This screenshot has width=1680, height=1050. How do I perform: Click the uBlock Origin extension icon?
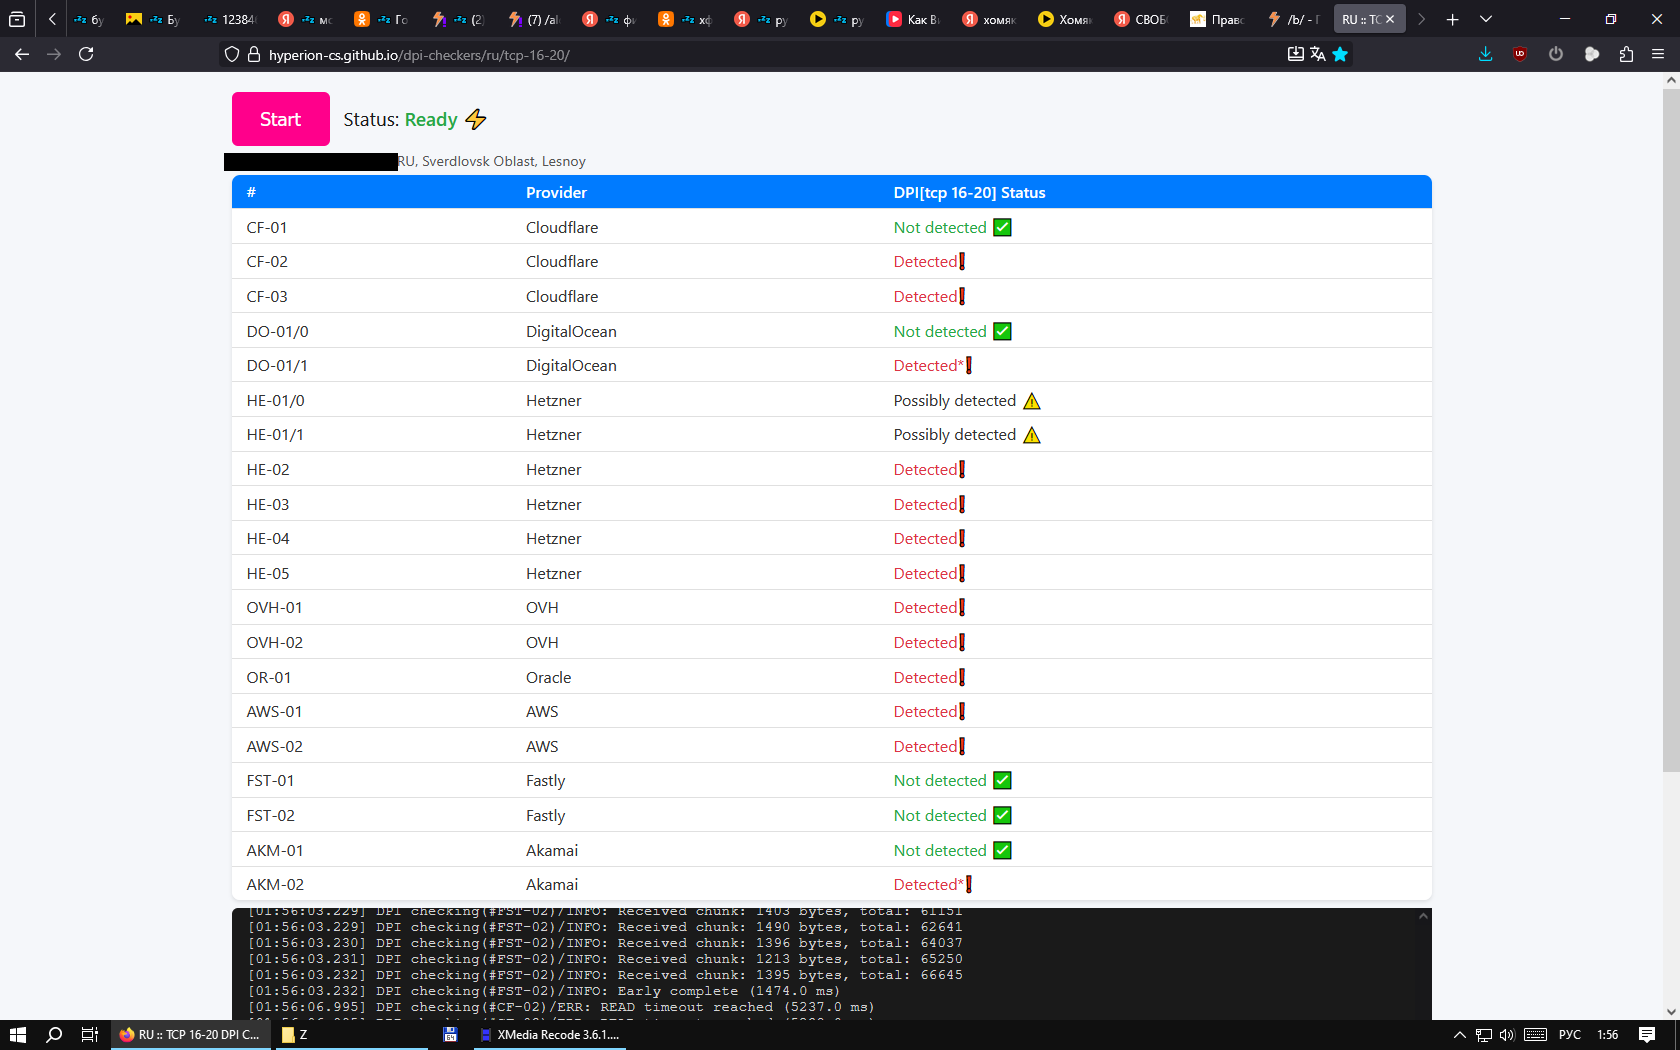click(1520, 54)
